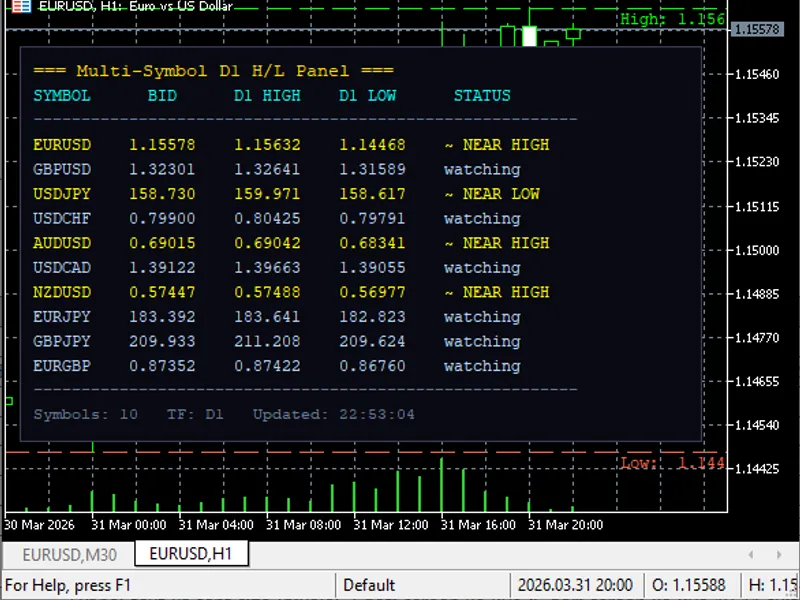Click the EURUSD D1 high value 1.15632

coord(267,145)
